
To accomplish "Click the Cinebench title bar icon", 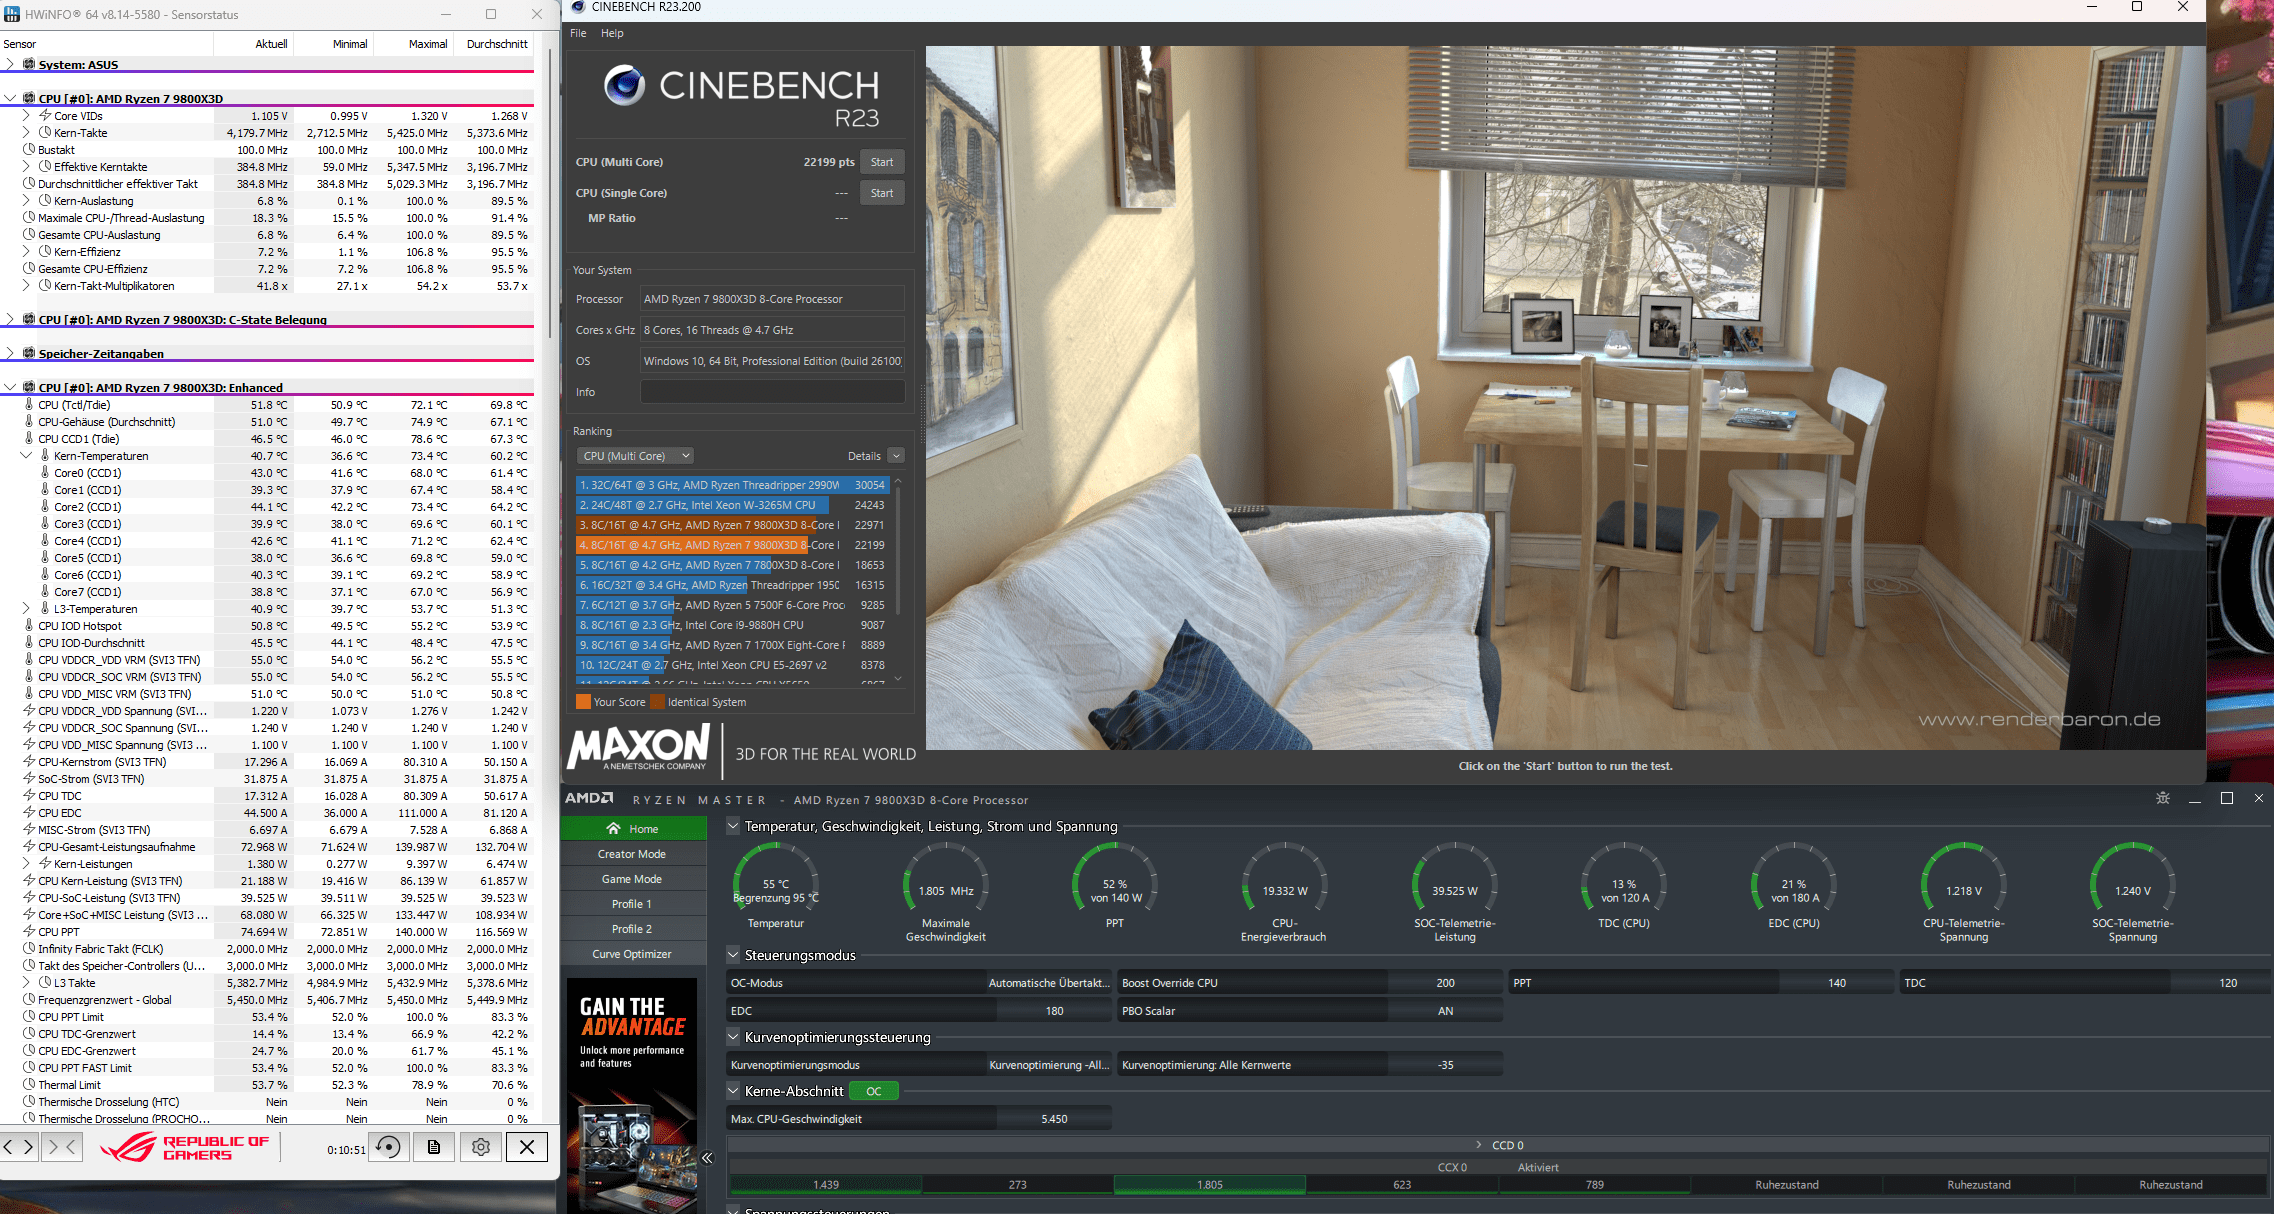I will click(x=578, y=7).
